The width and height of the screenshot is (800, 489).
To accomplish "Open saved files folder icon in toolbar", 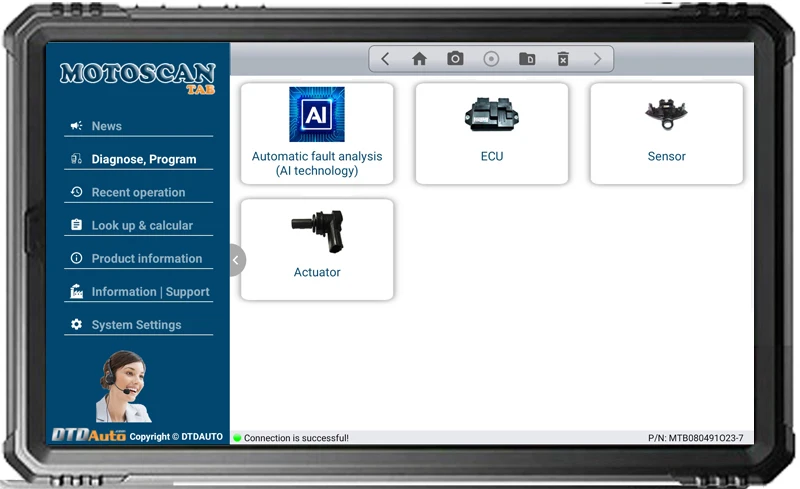I will coord(527,59).
